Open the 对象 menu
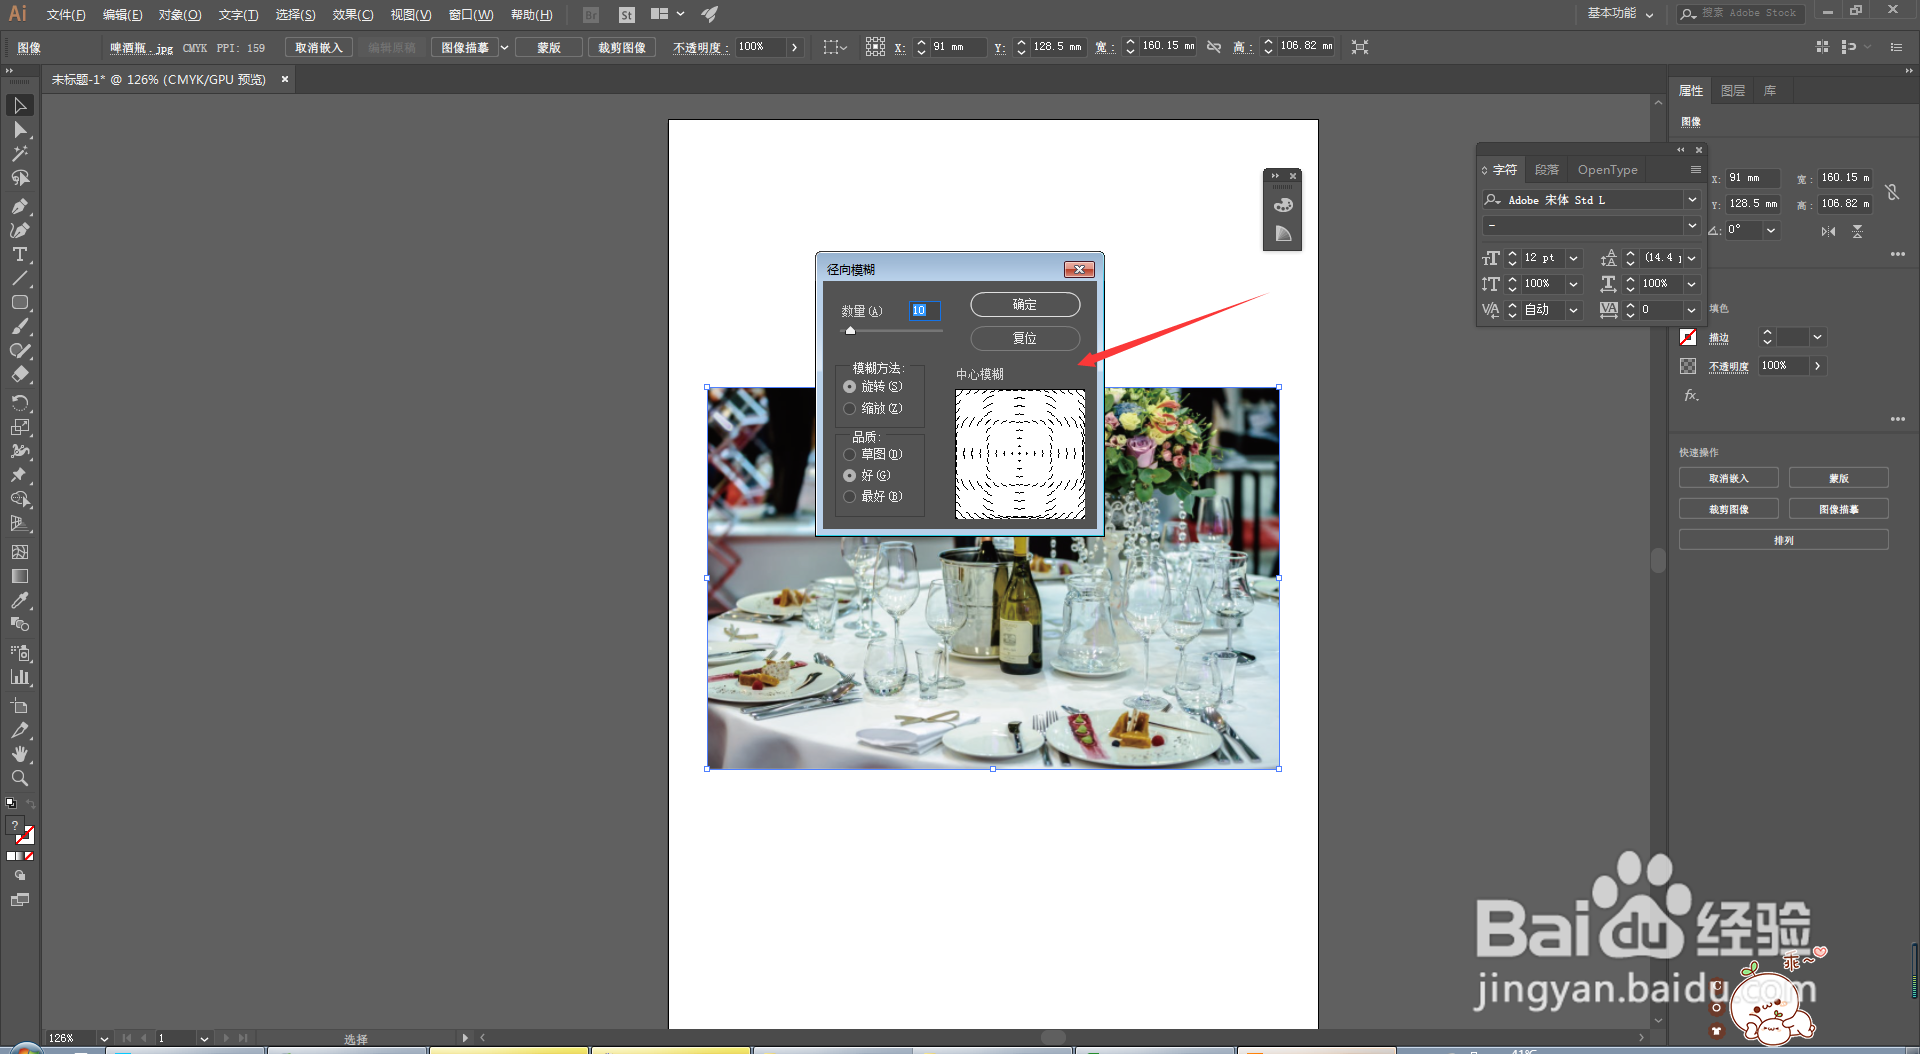The image size is (1920, 1054). coord(180,14)
